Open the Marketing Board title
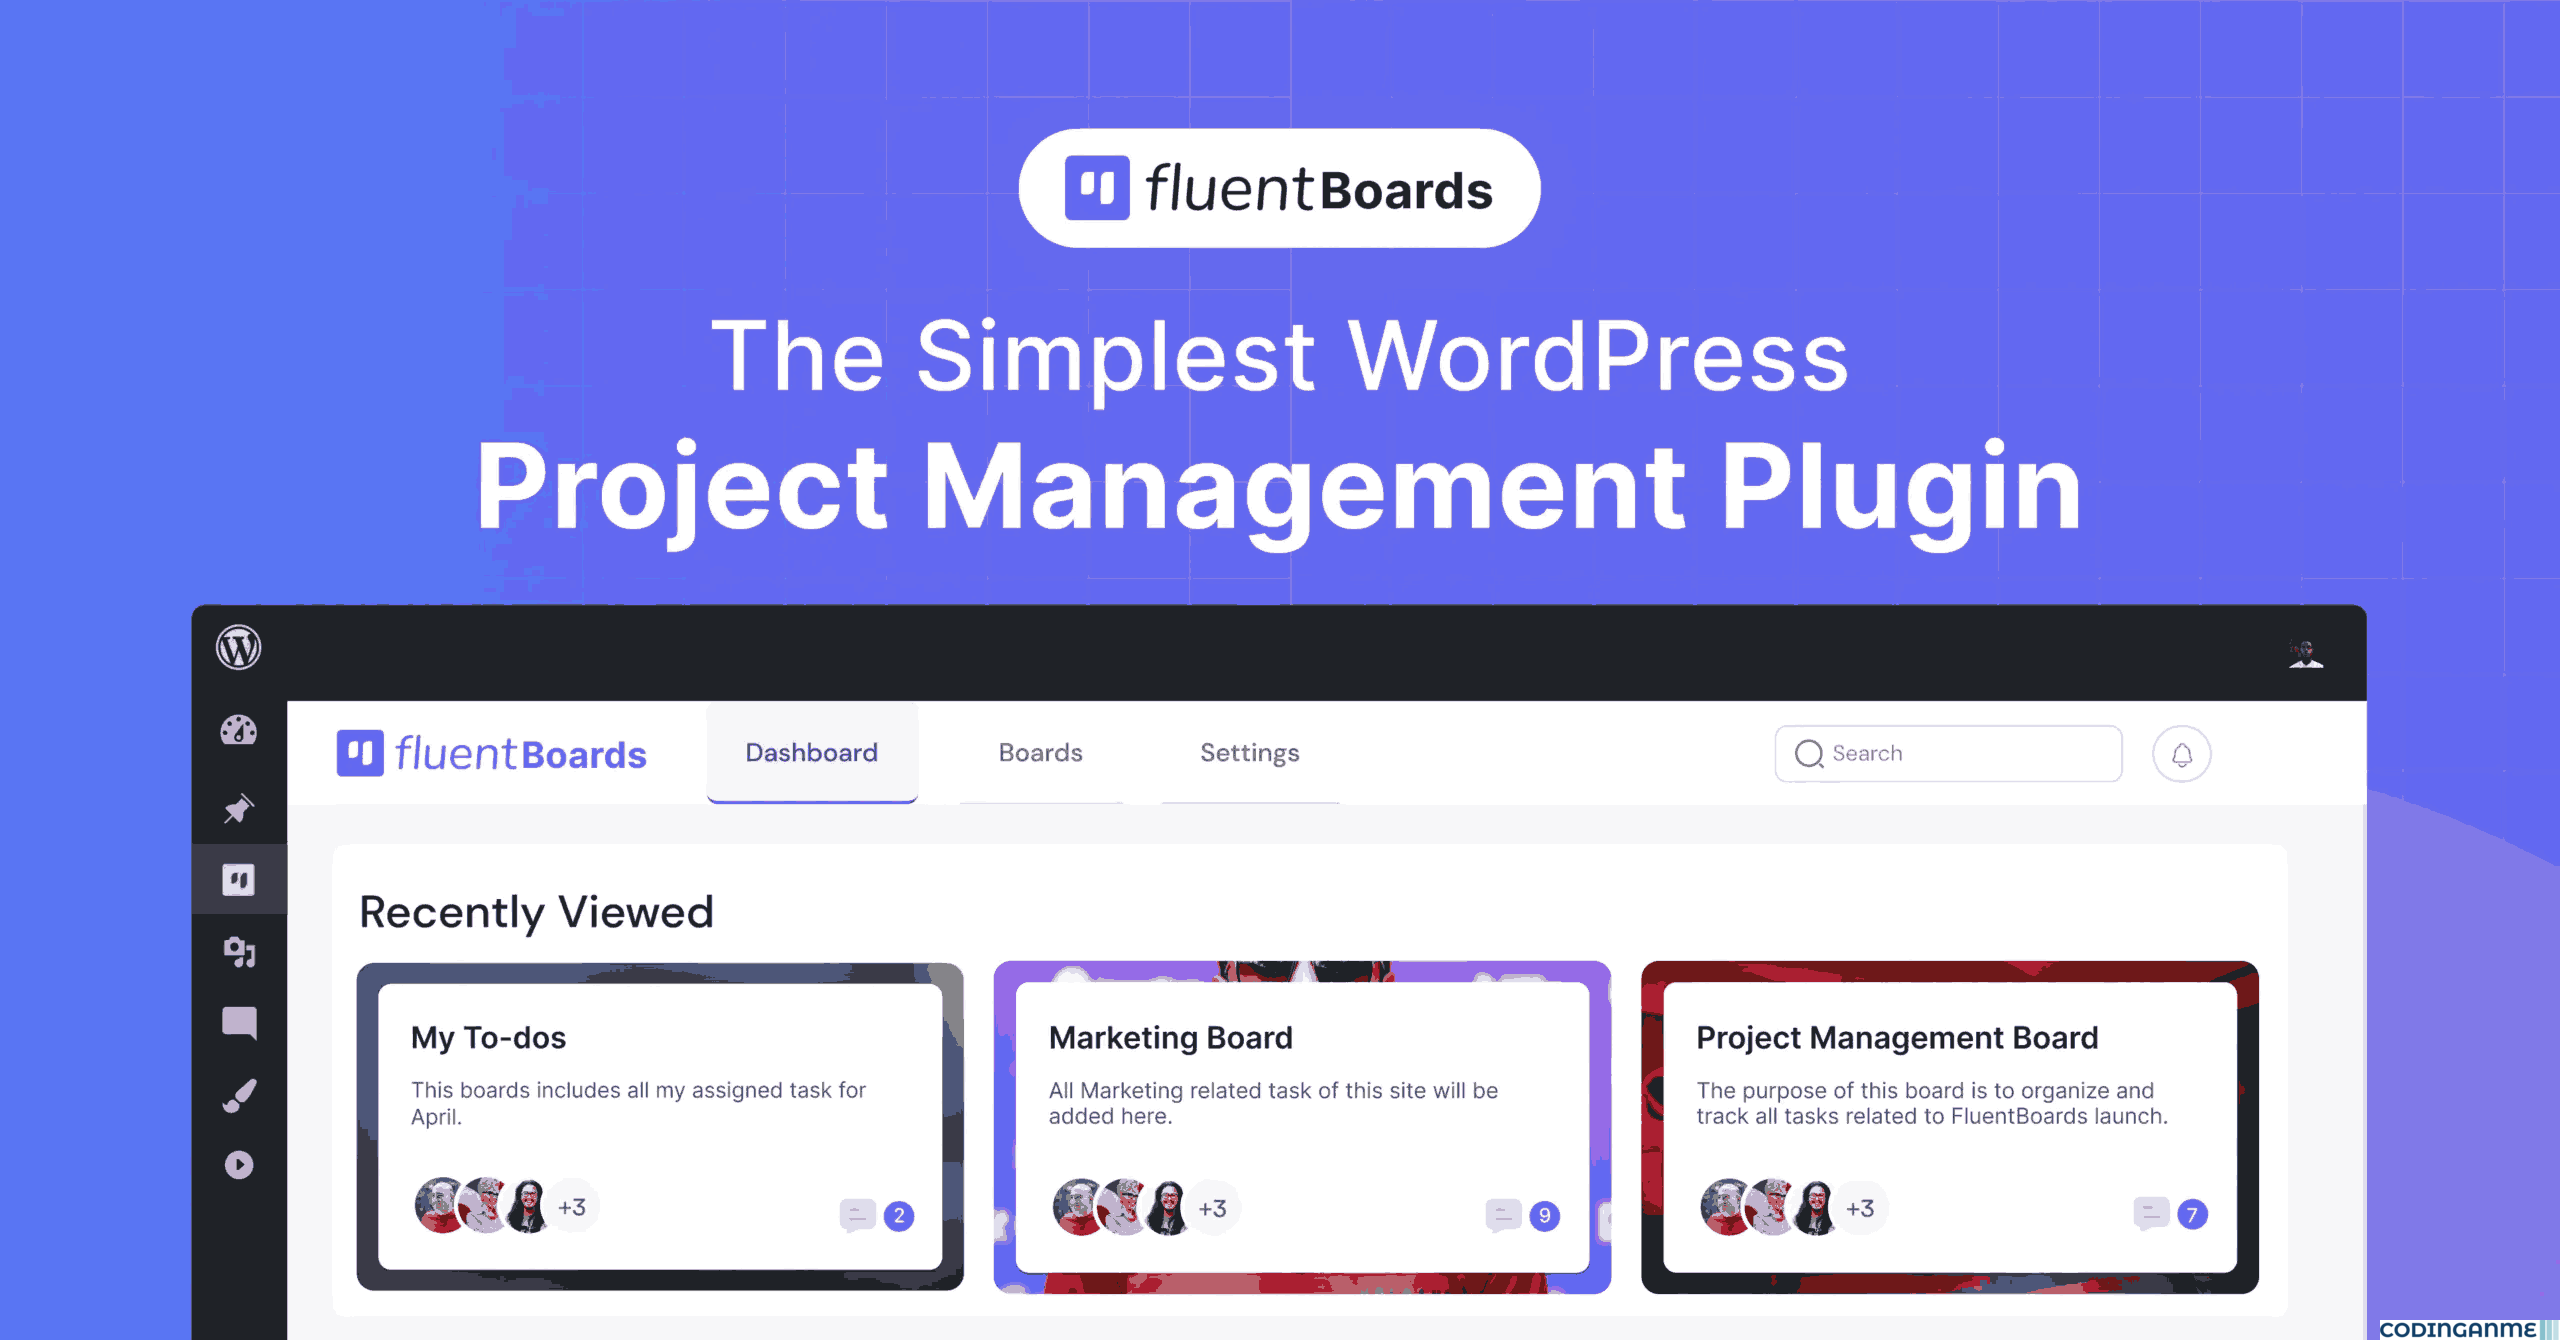Image resolution: width=2560 pixels, height=1340 pixels. 1171,1038
